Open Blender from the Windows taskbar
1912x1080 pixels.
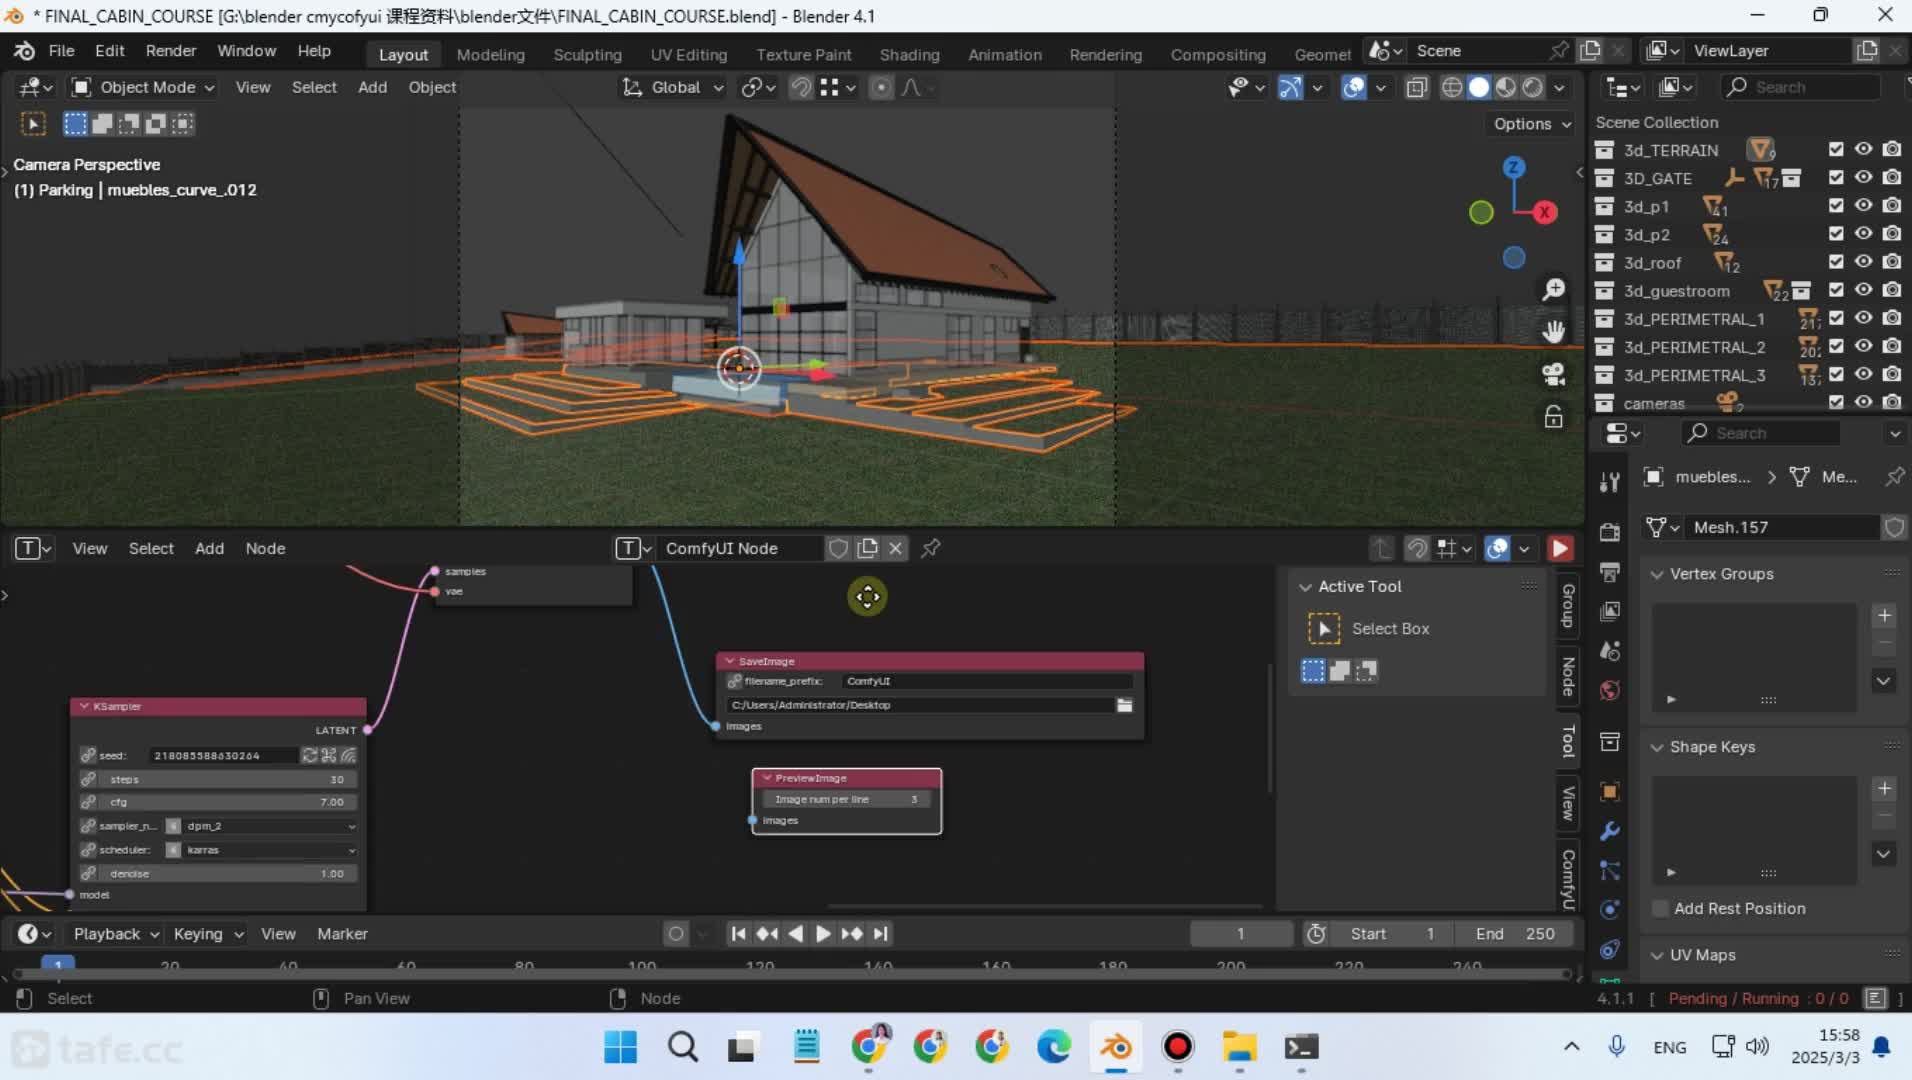tap(1116, 1047)
